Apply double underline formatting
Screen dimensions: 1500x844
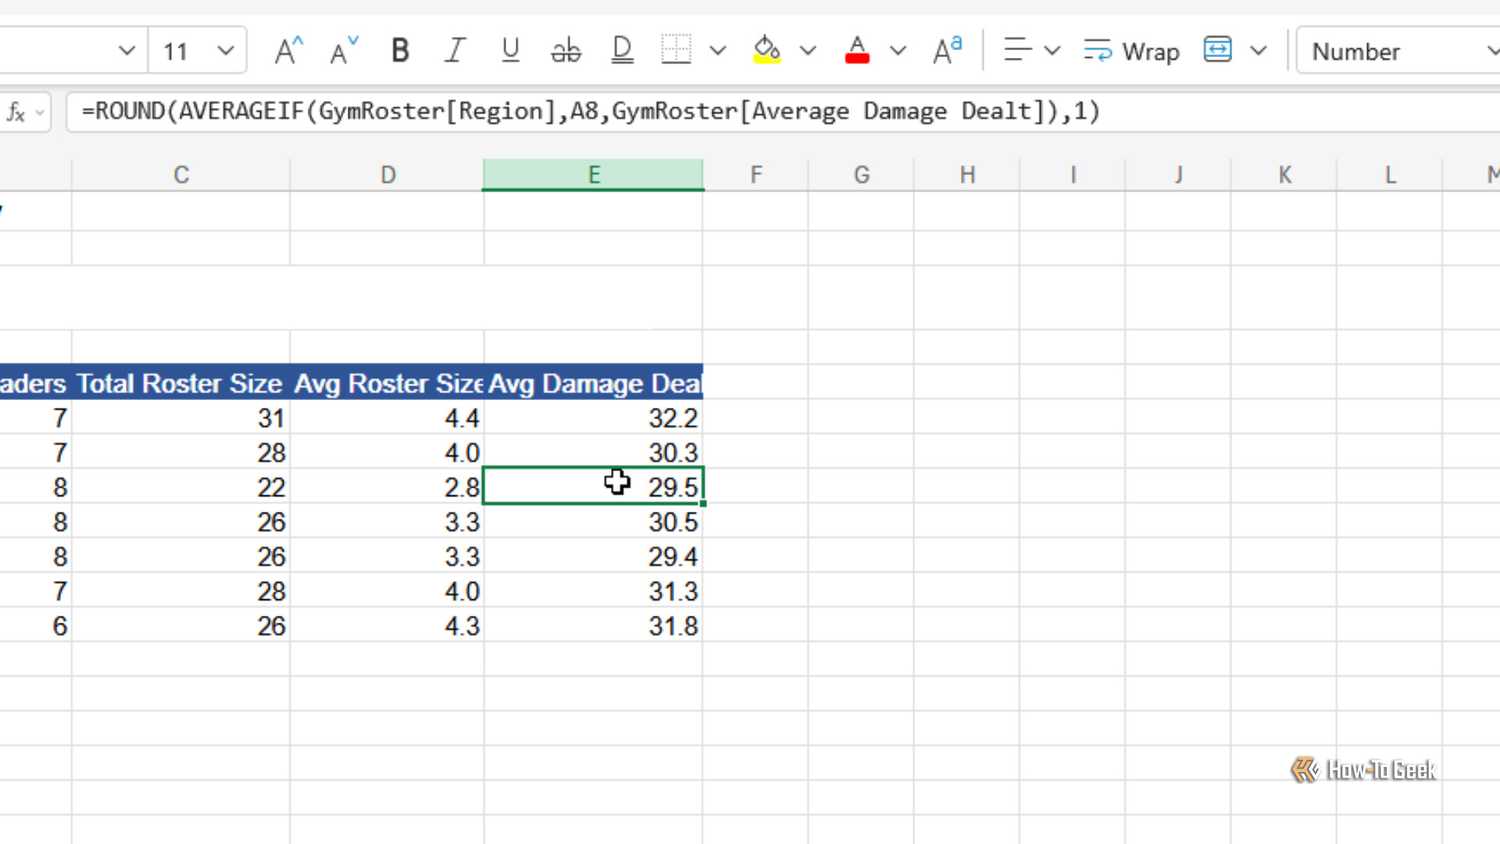[622, 51]
